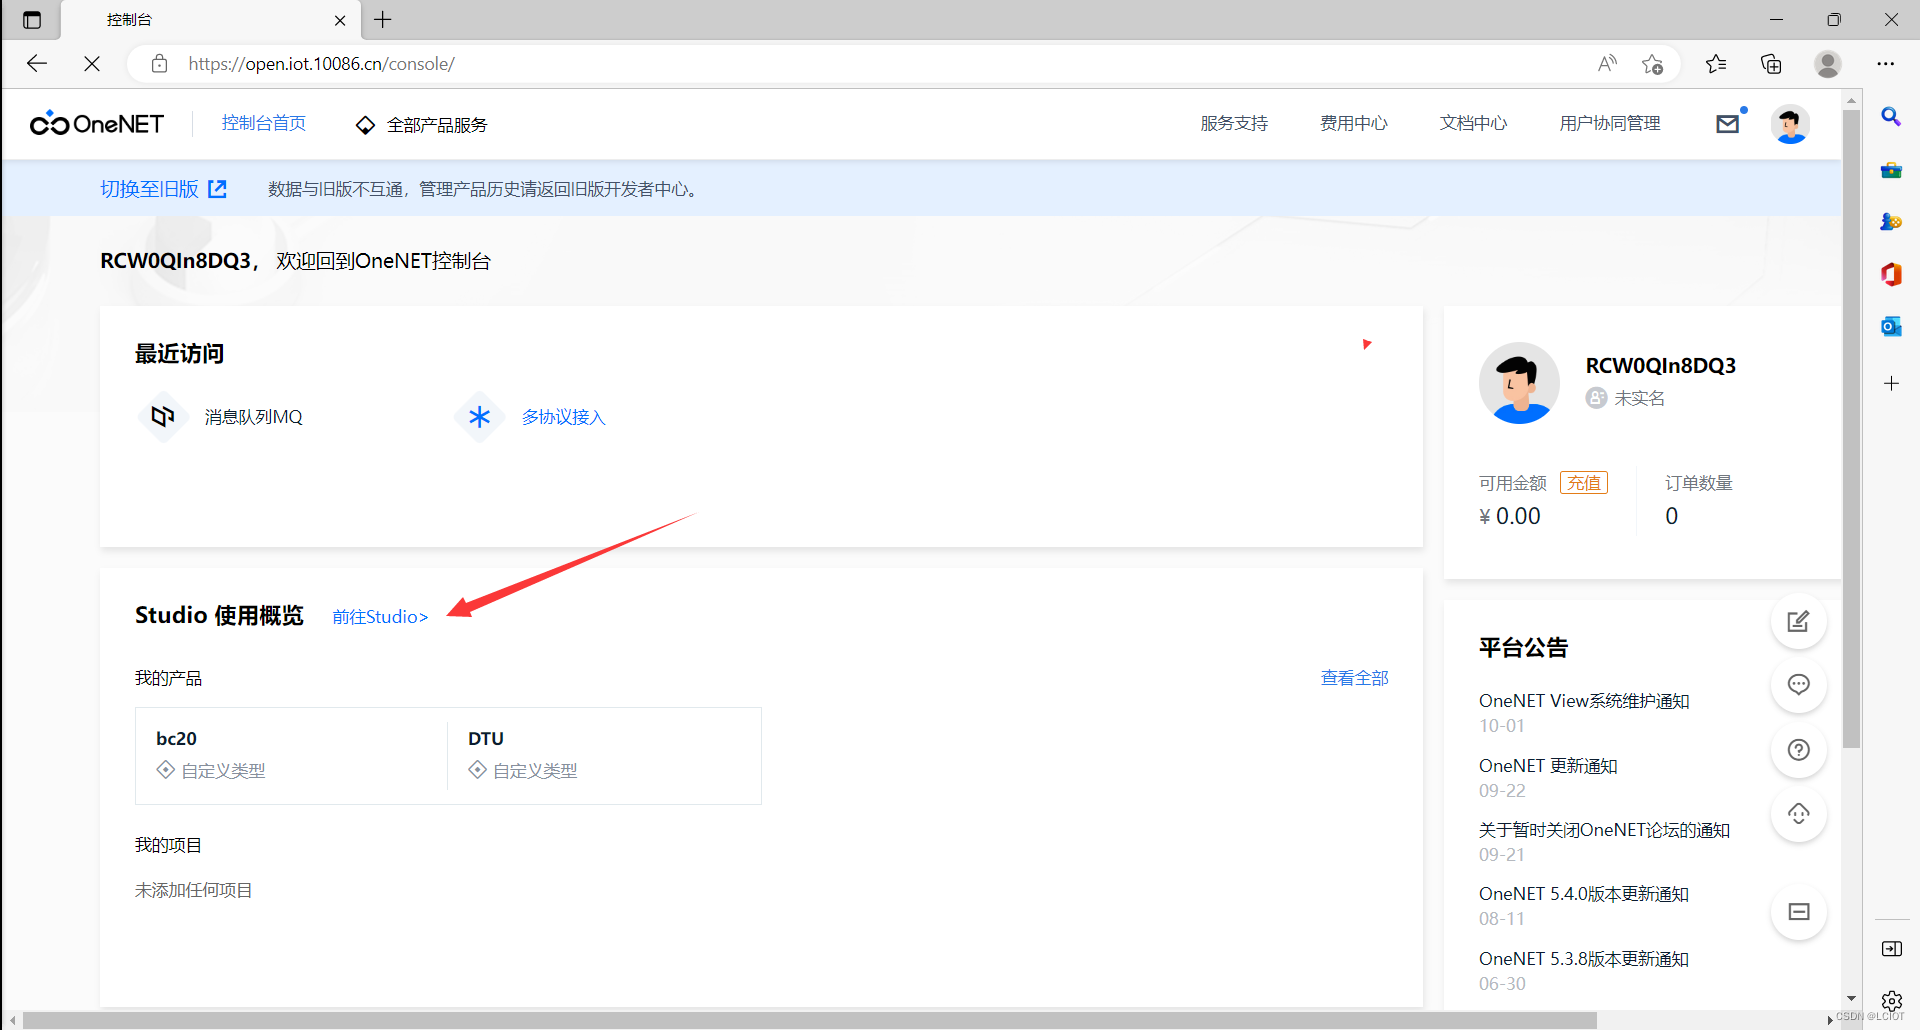Screen dimensions: 1920x1030
Task: Open the browser profile icon
Action: pos(1828,64)
